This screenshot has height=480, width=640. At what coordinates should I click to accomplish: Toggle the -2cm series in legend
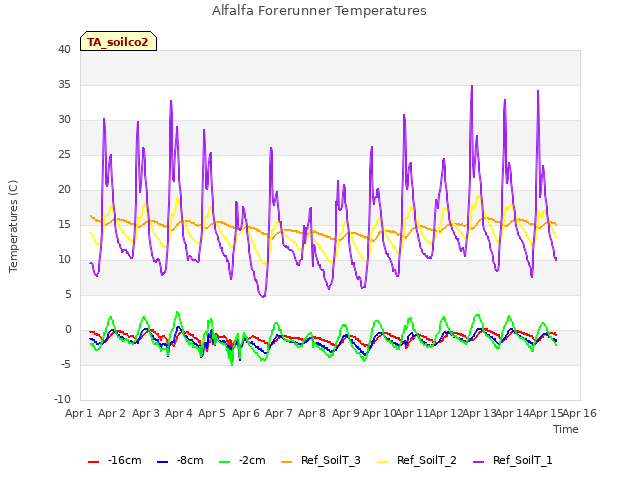click(242, 460)
